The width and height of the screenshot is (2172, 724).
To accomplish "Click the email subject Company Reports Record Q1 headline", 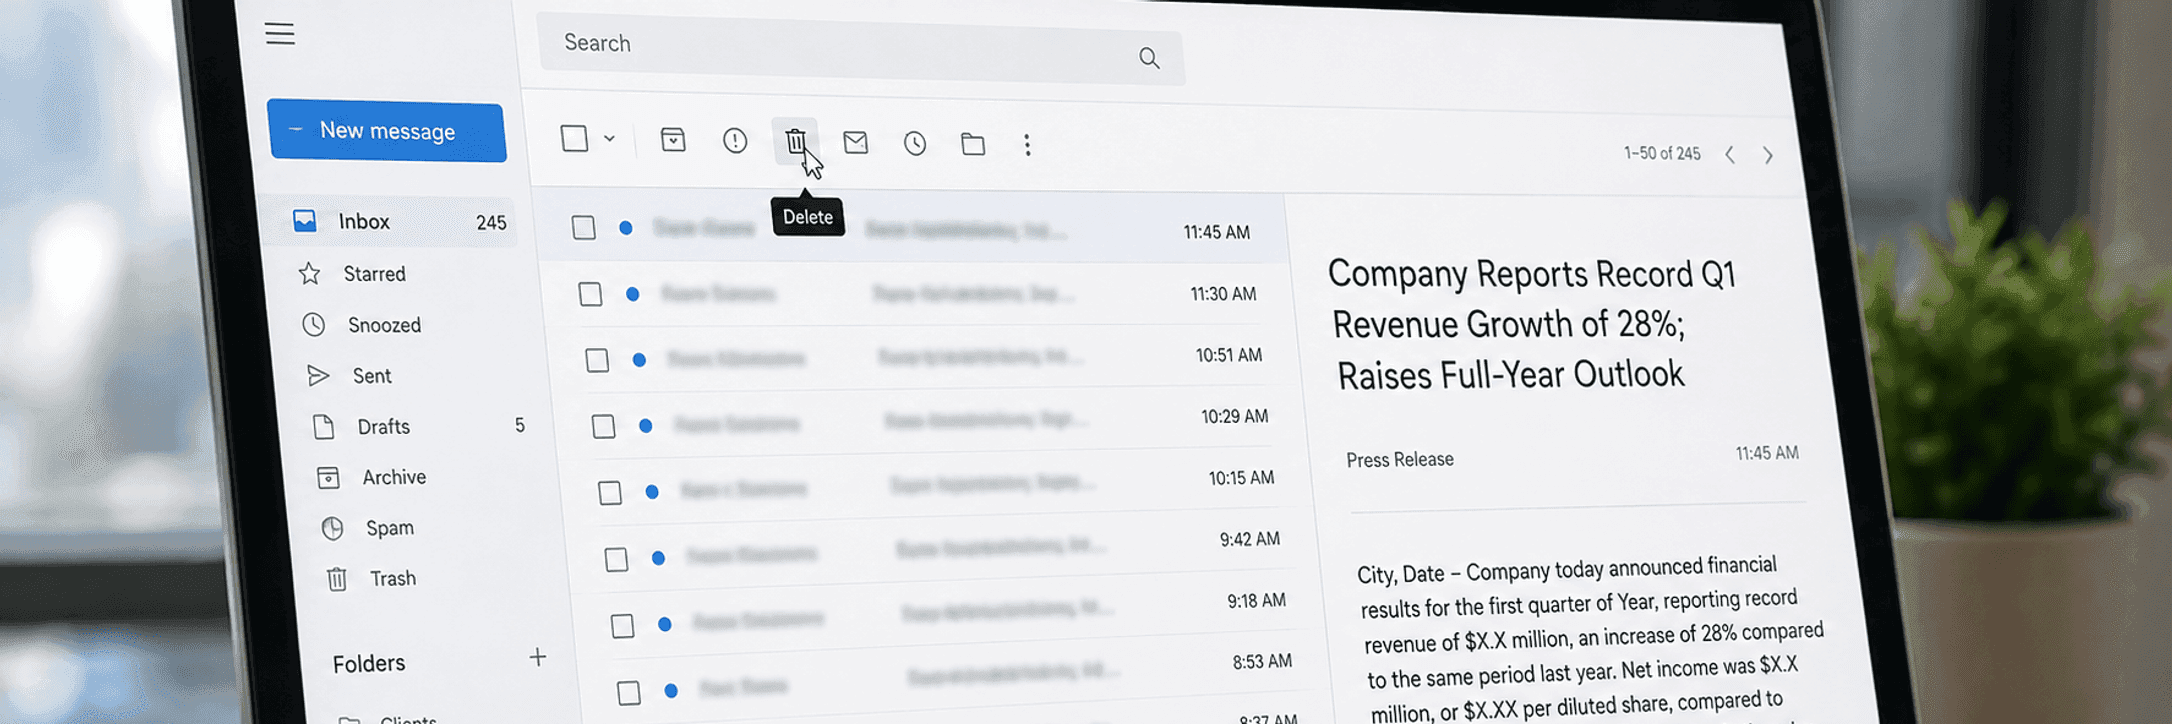I will [x=1532, y=324].
